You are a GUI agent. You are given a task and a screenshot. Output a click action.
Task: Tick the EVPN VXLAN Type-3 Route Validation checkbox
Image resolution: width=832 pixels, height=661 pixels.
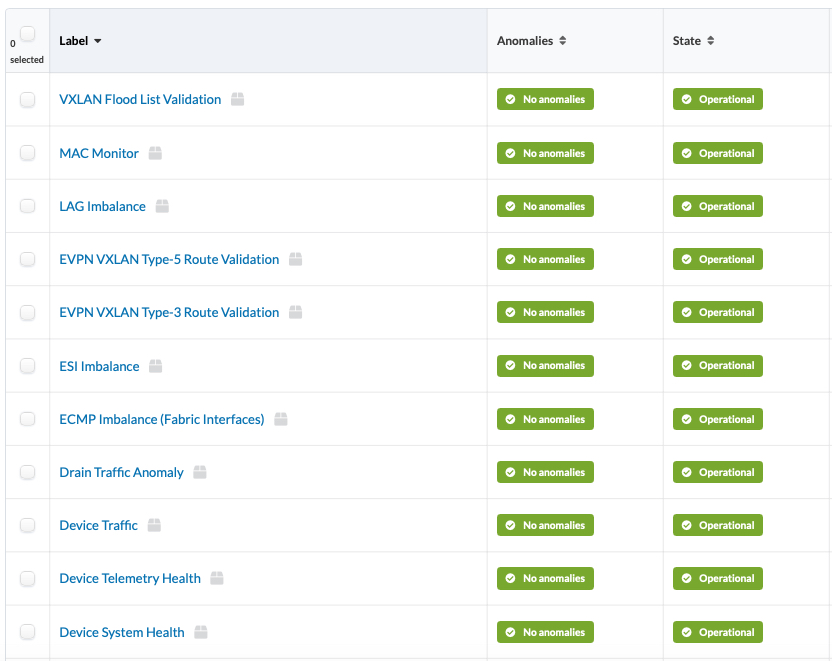(x=28, y=312)
